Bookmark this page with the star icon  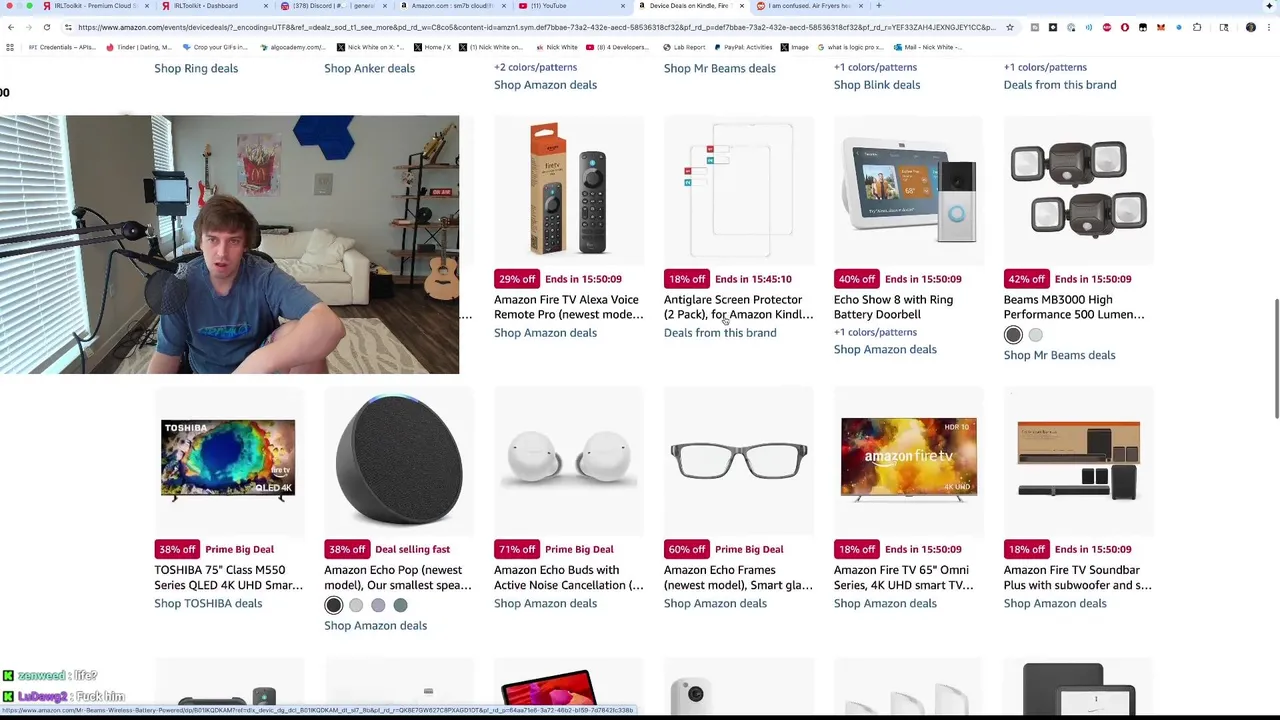[1010, 27]
